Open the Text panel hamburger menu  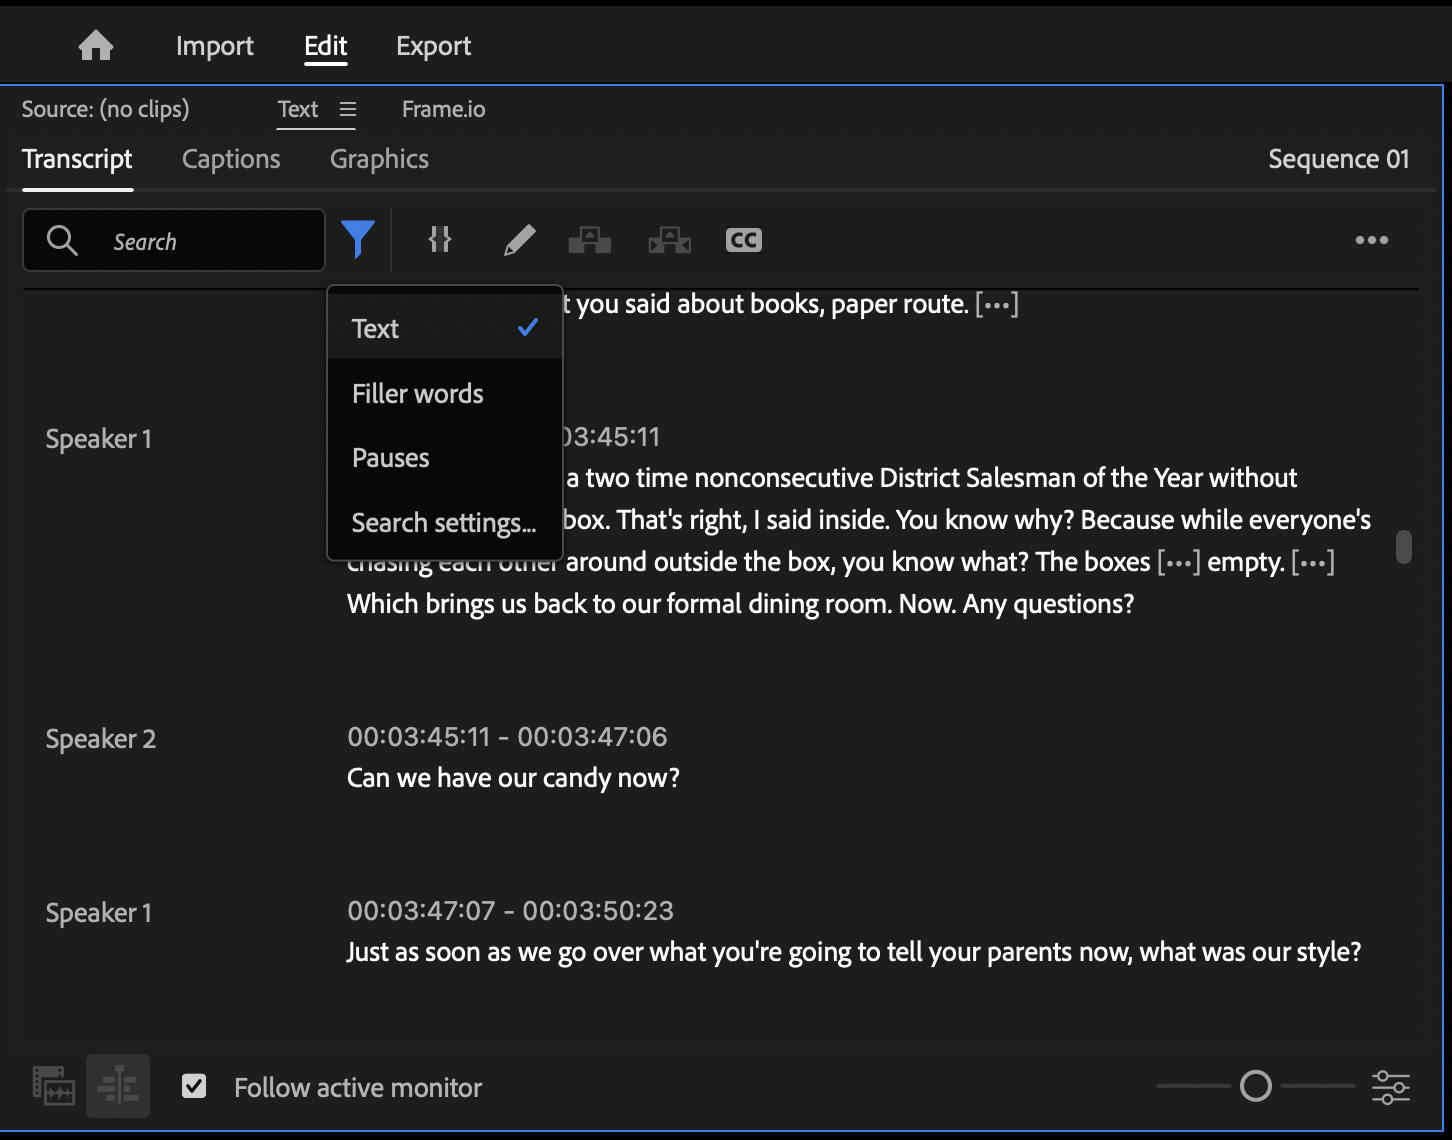(x=347, y=109)
